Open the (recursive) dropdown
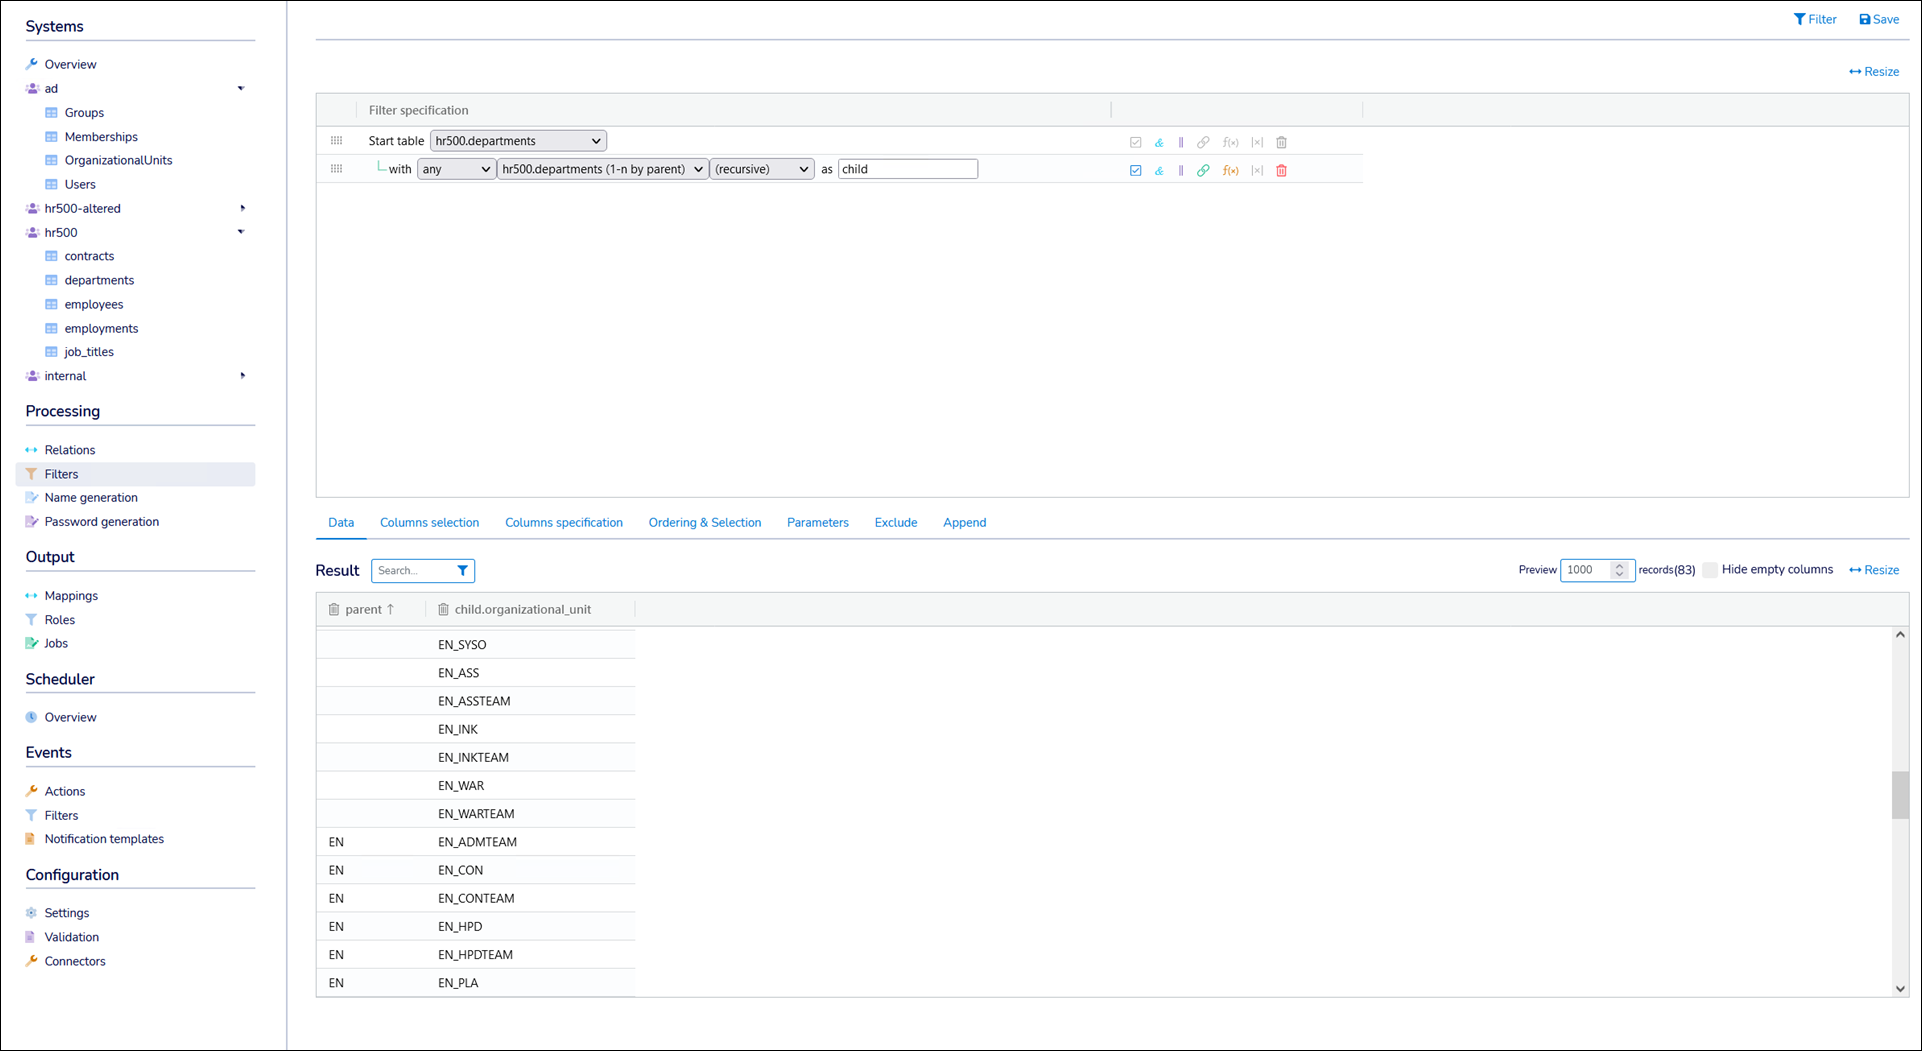 pyautogui.click(x=761, y=169)
